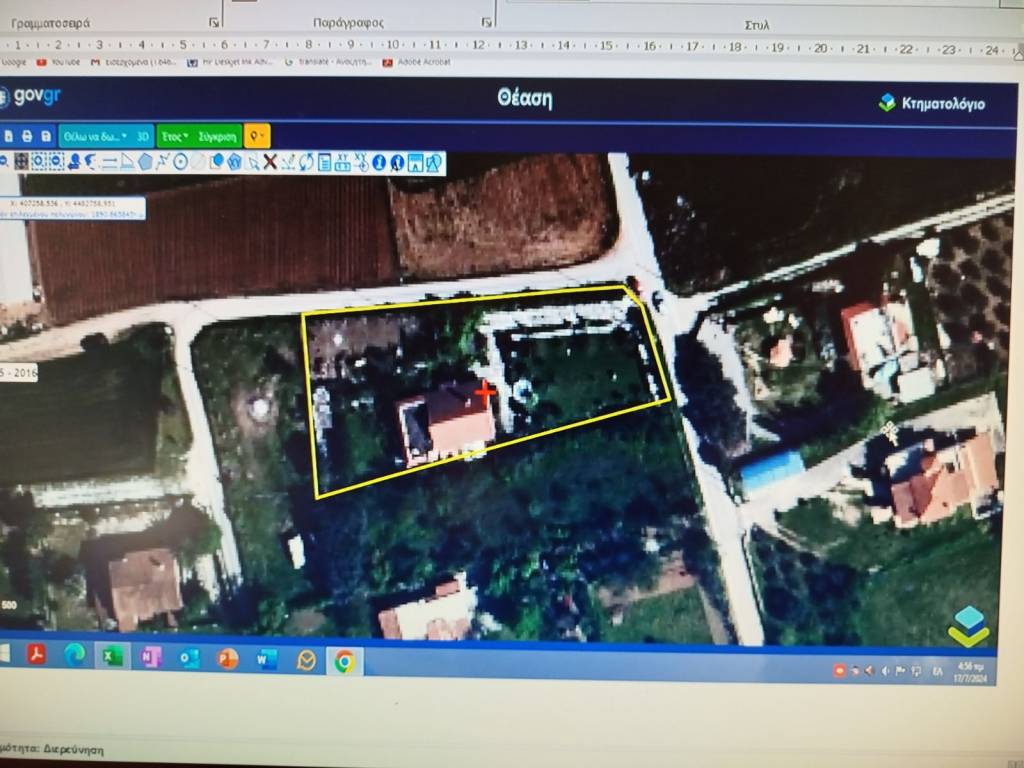Image resolution: width=1024 pixels, height=768 pixels.
Task: Open the Έτος year dropdown
Action: coord(176,136)
